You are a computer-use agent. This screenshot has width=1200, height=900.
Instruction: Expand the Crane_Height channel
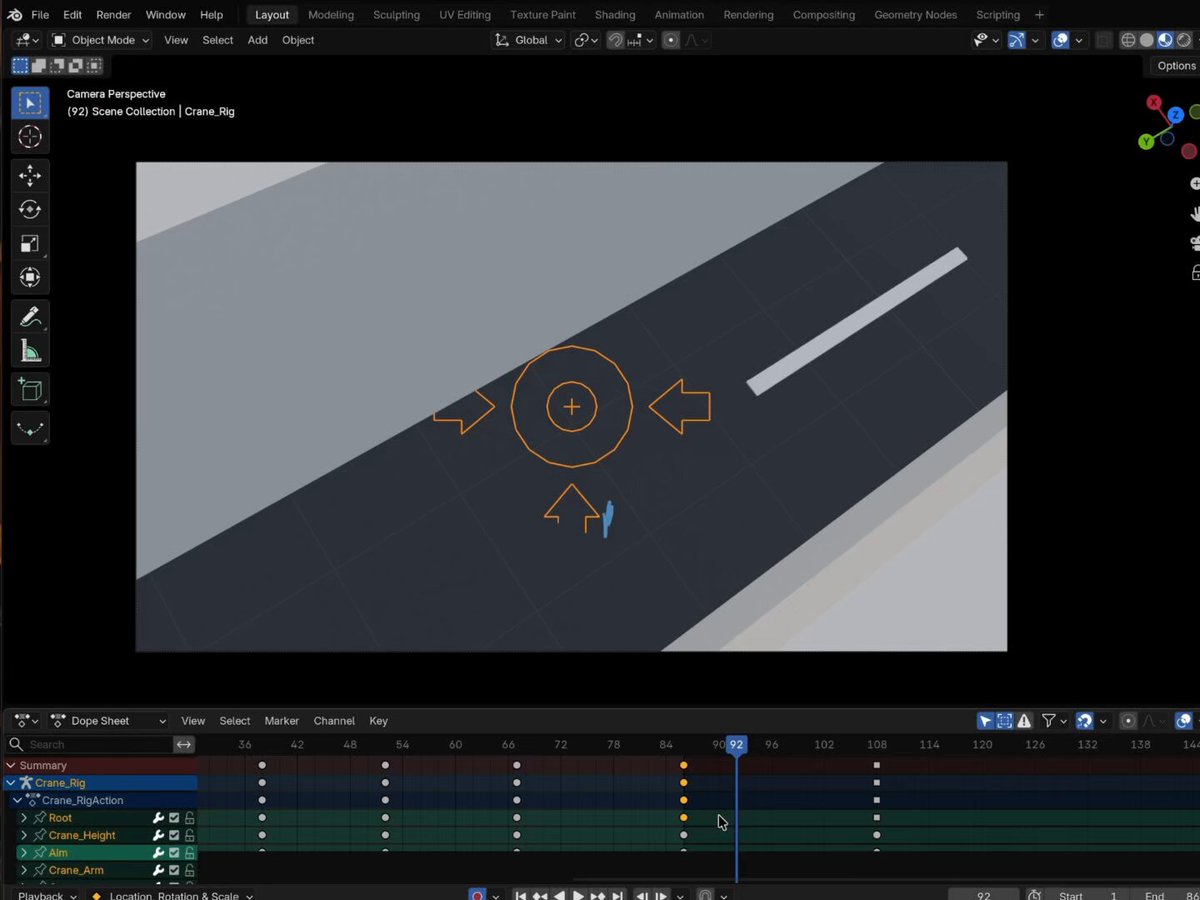tap(24, 835)
